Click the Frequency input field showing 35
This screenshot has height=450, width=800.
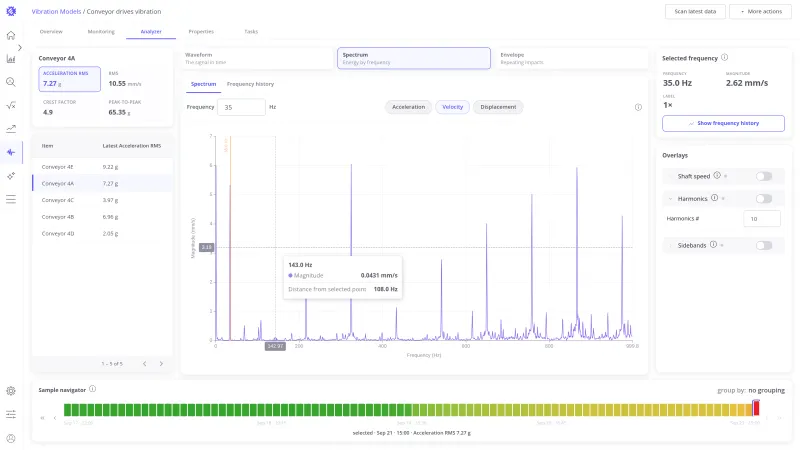click(x=241, y=107)
